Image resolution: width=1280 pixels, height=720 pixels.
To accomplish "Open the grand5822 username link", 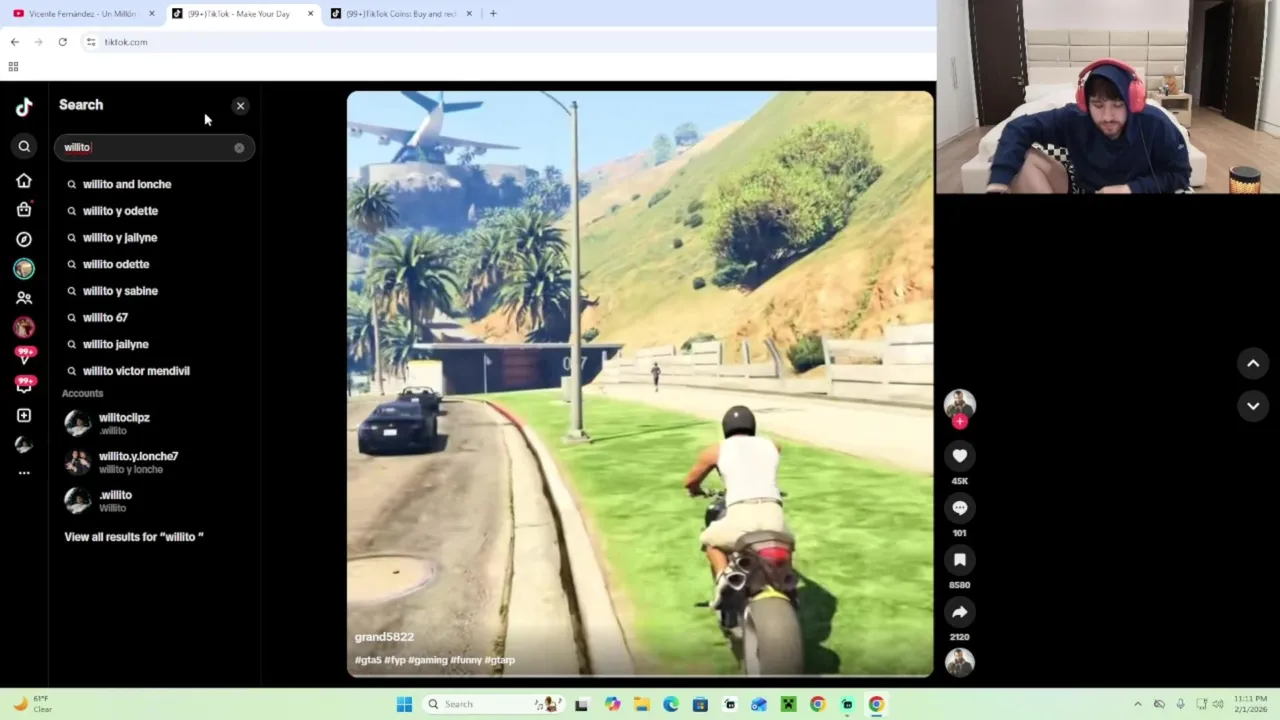I will click(x=384, y=637).
